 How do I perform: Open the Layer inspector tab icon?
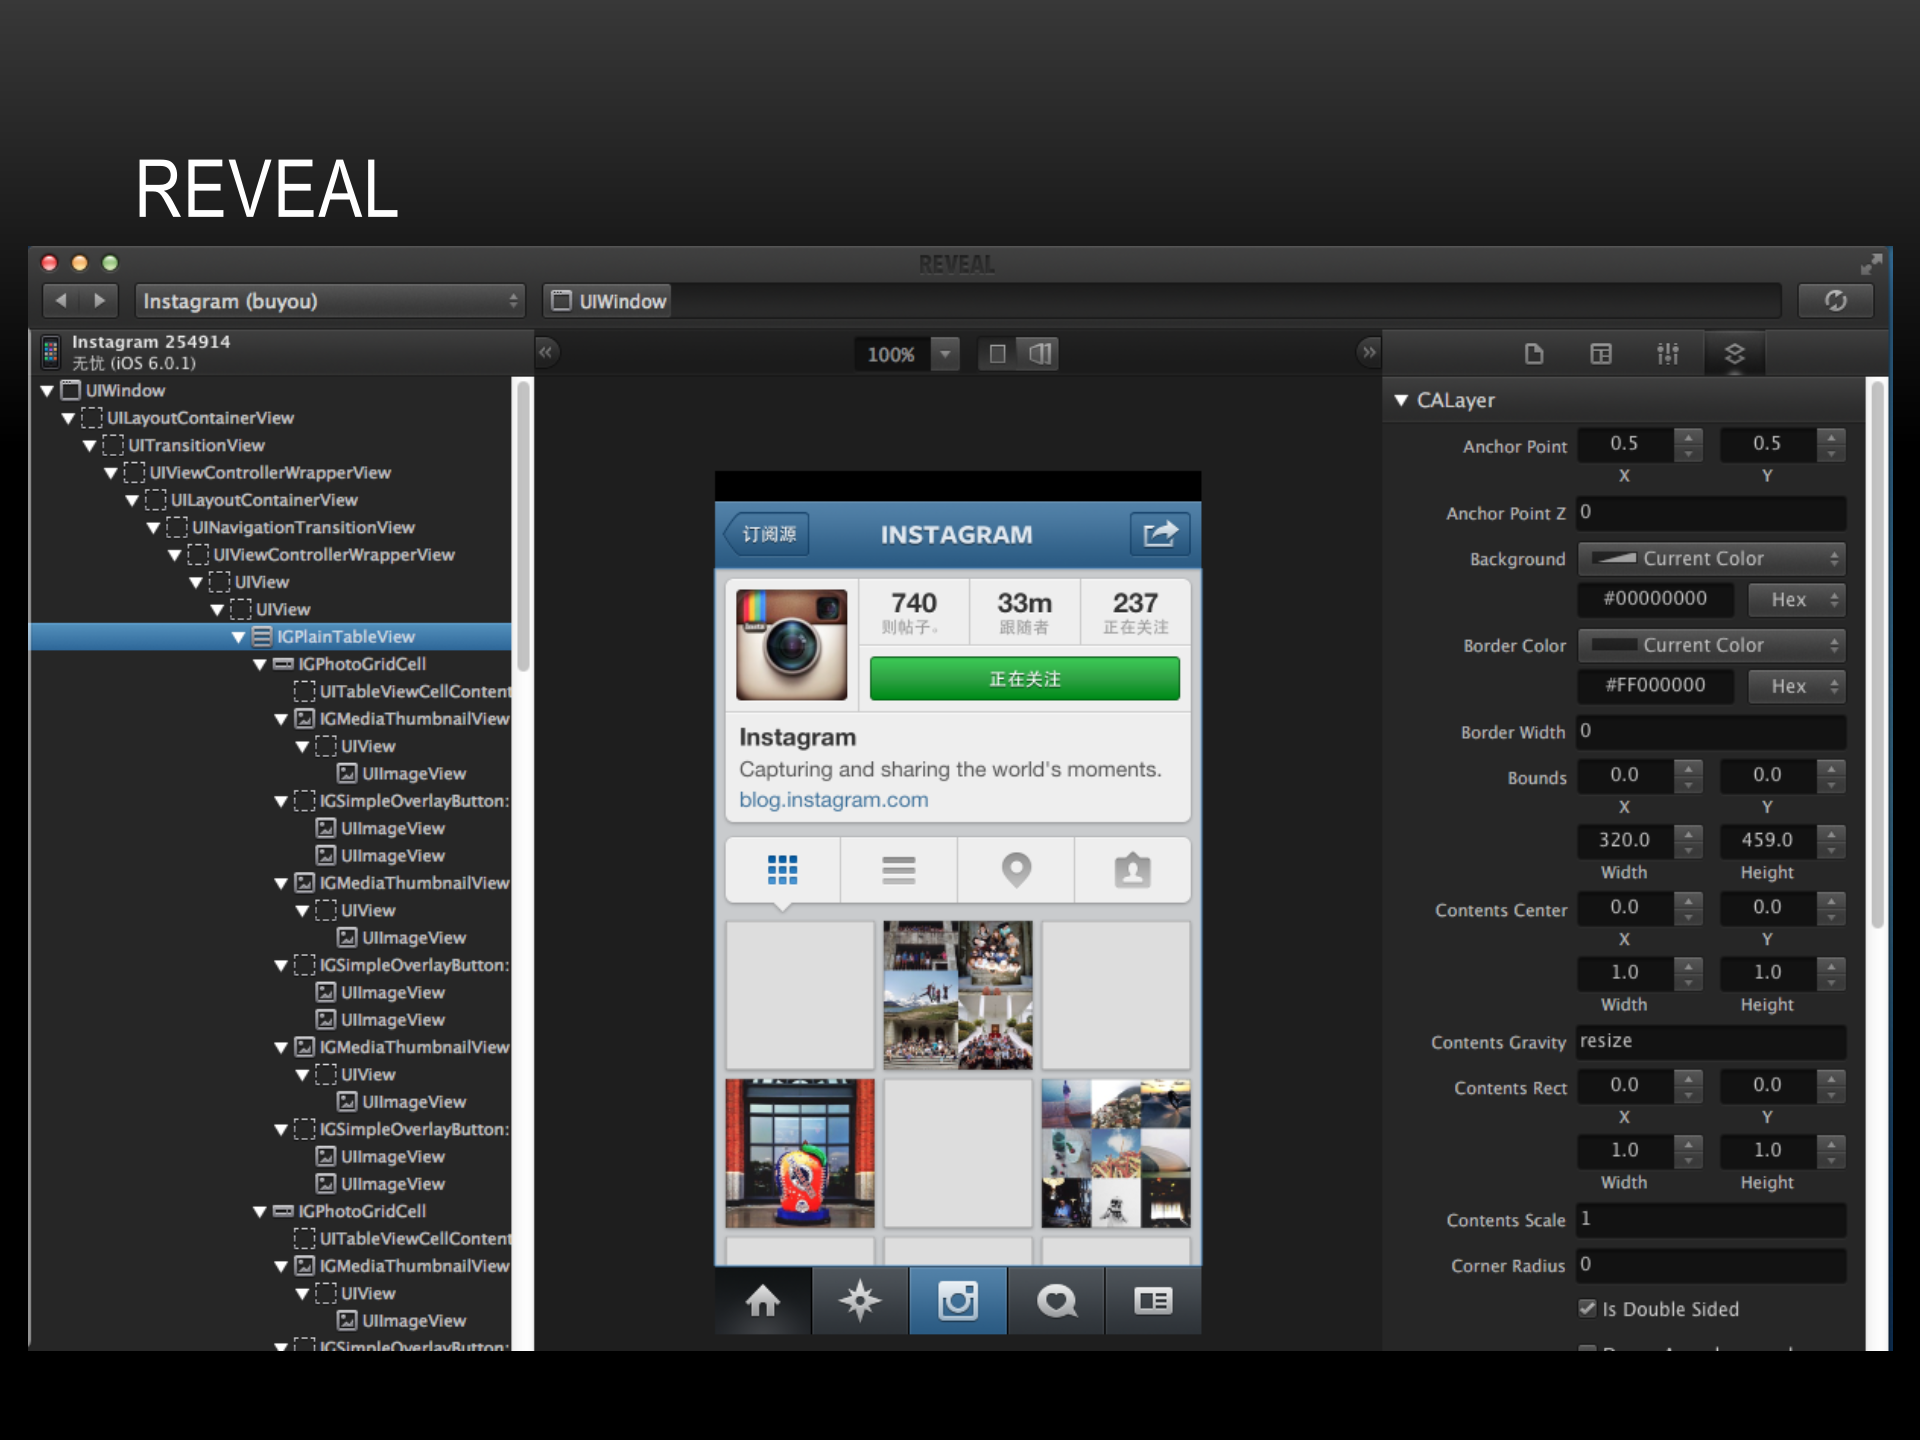pos(1734,353)
